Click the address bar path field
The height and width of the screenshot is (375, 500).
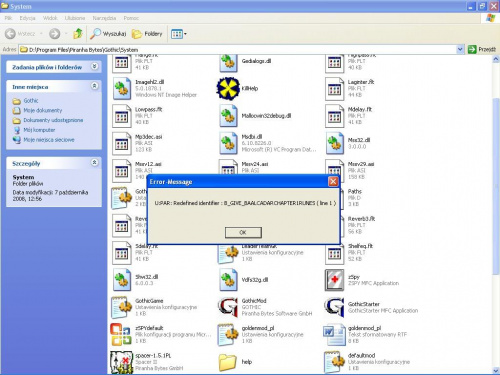(238, 50)
